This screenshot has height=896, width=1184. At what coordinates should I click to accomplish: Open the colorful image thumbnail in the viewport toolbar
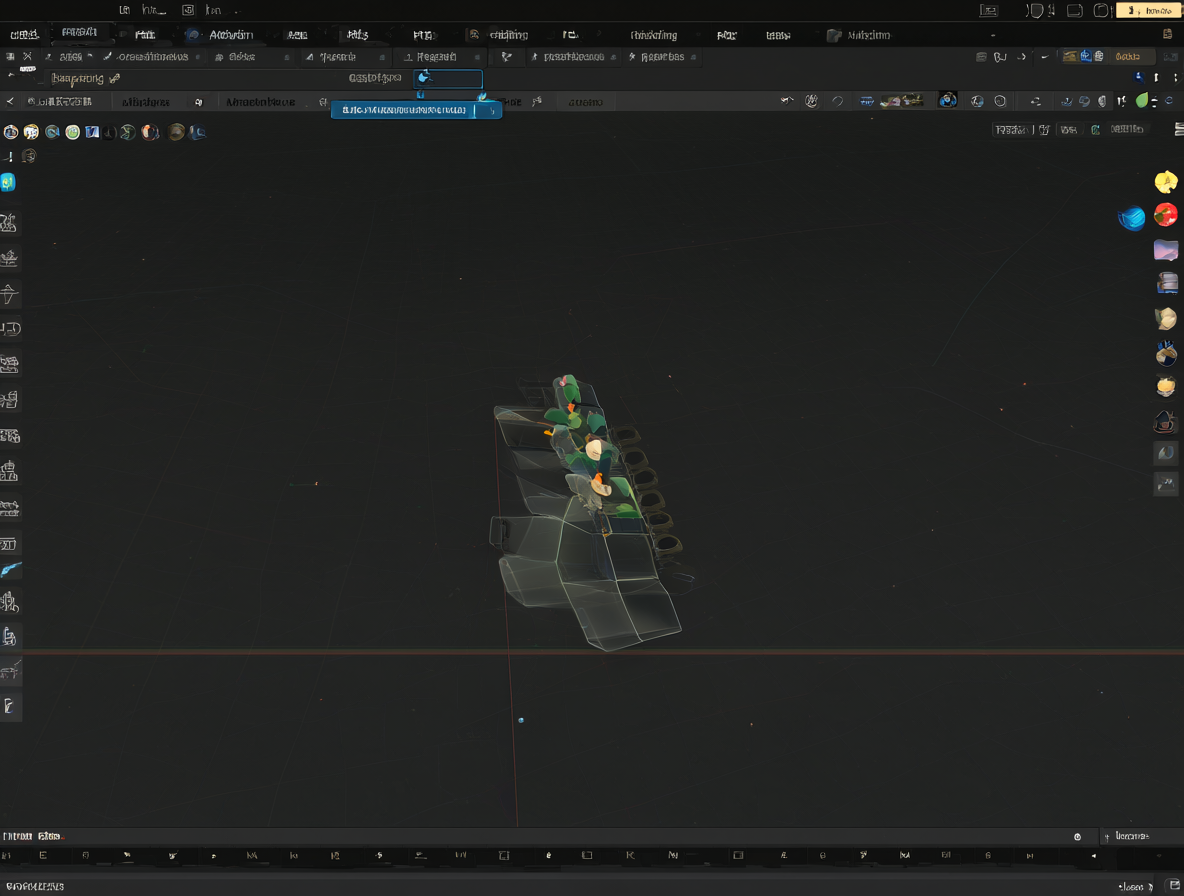coord(901,100)
